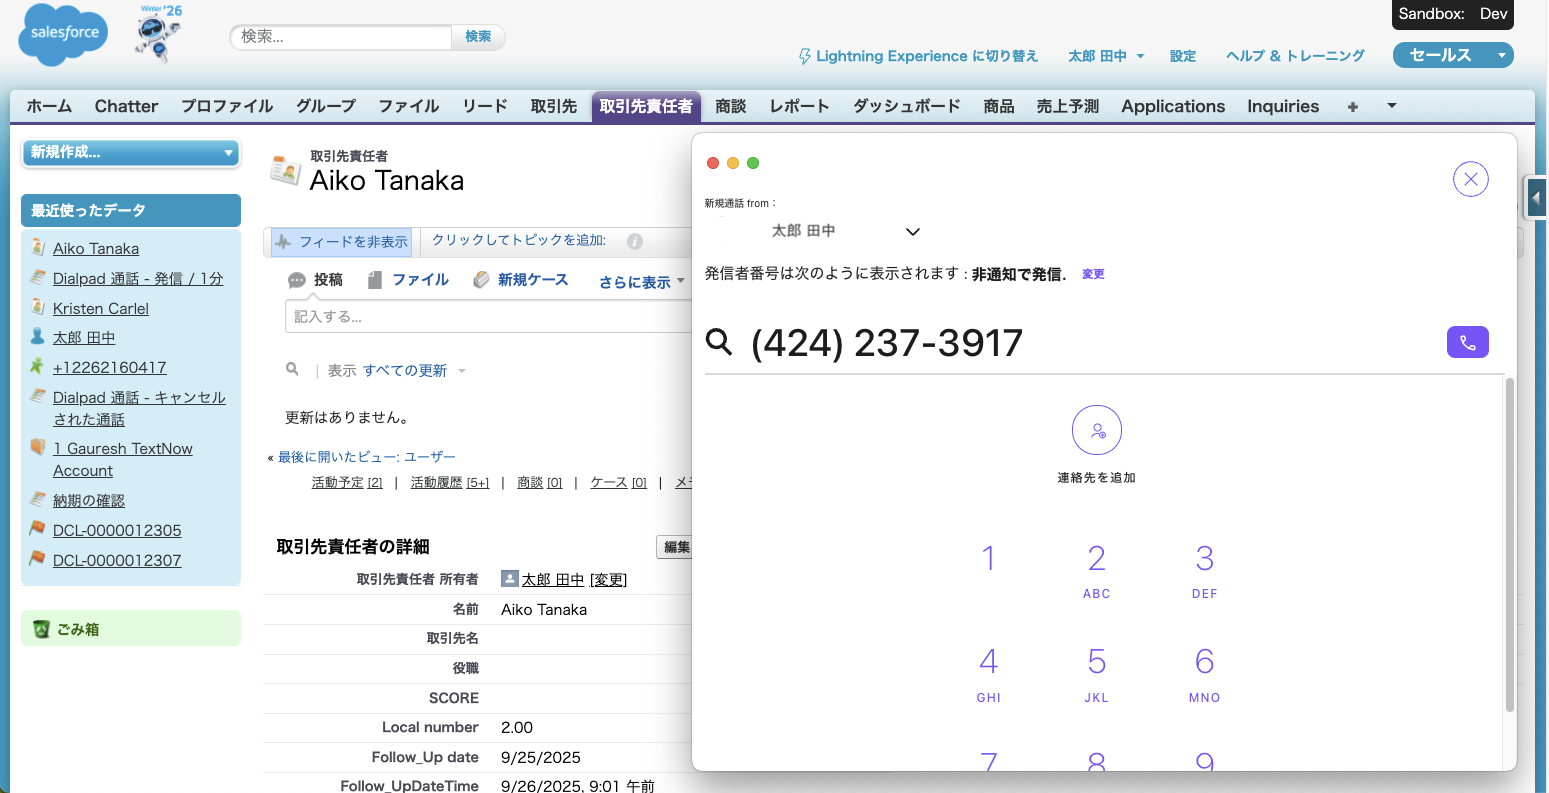Click the Add Contact (連絡先を追加) icon
Screen dimensions: 1549x793
1096,431
